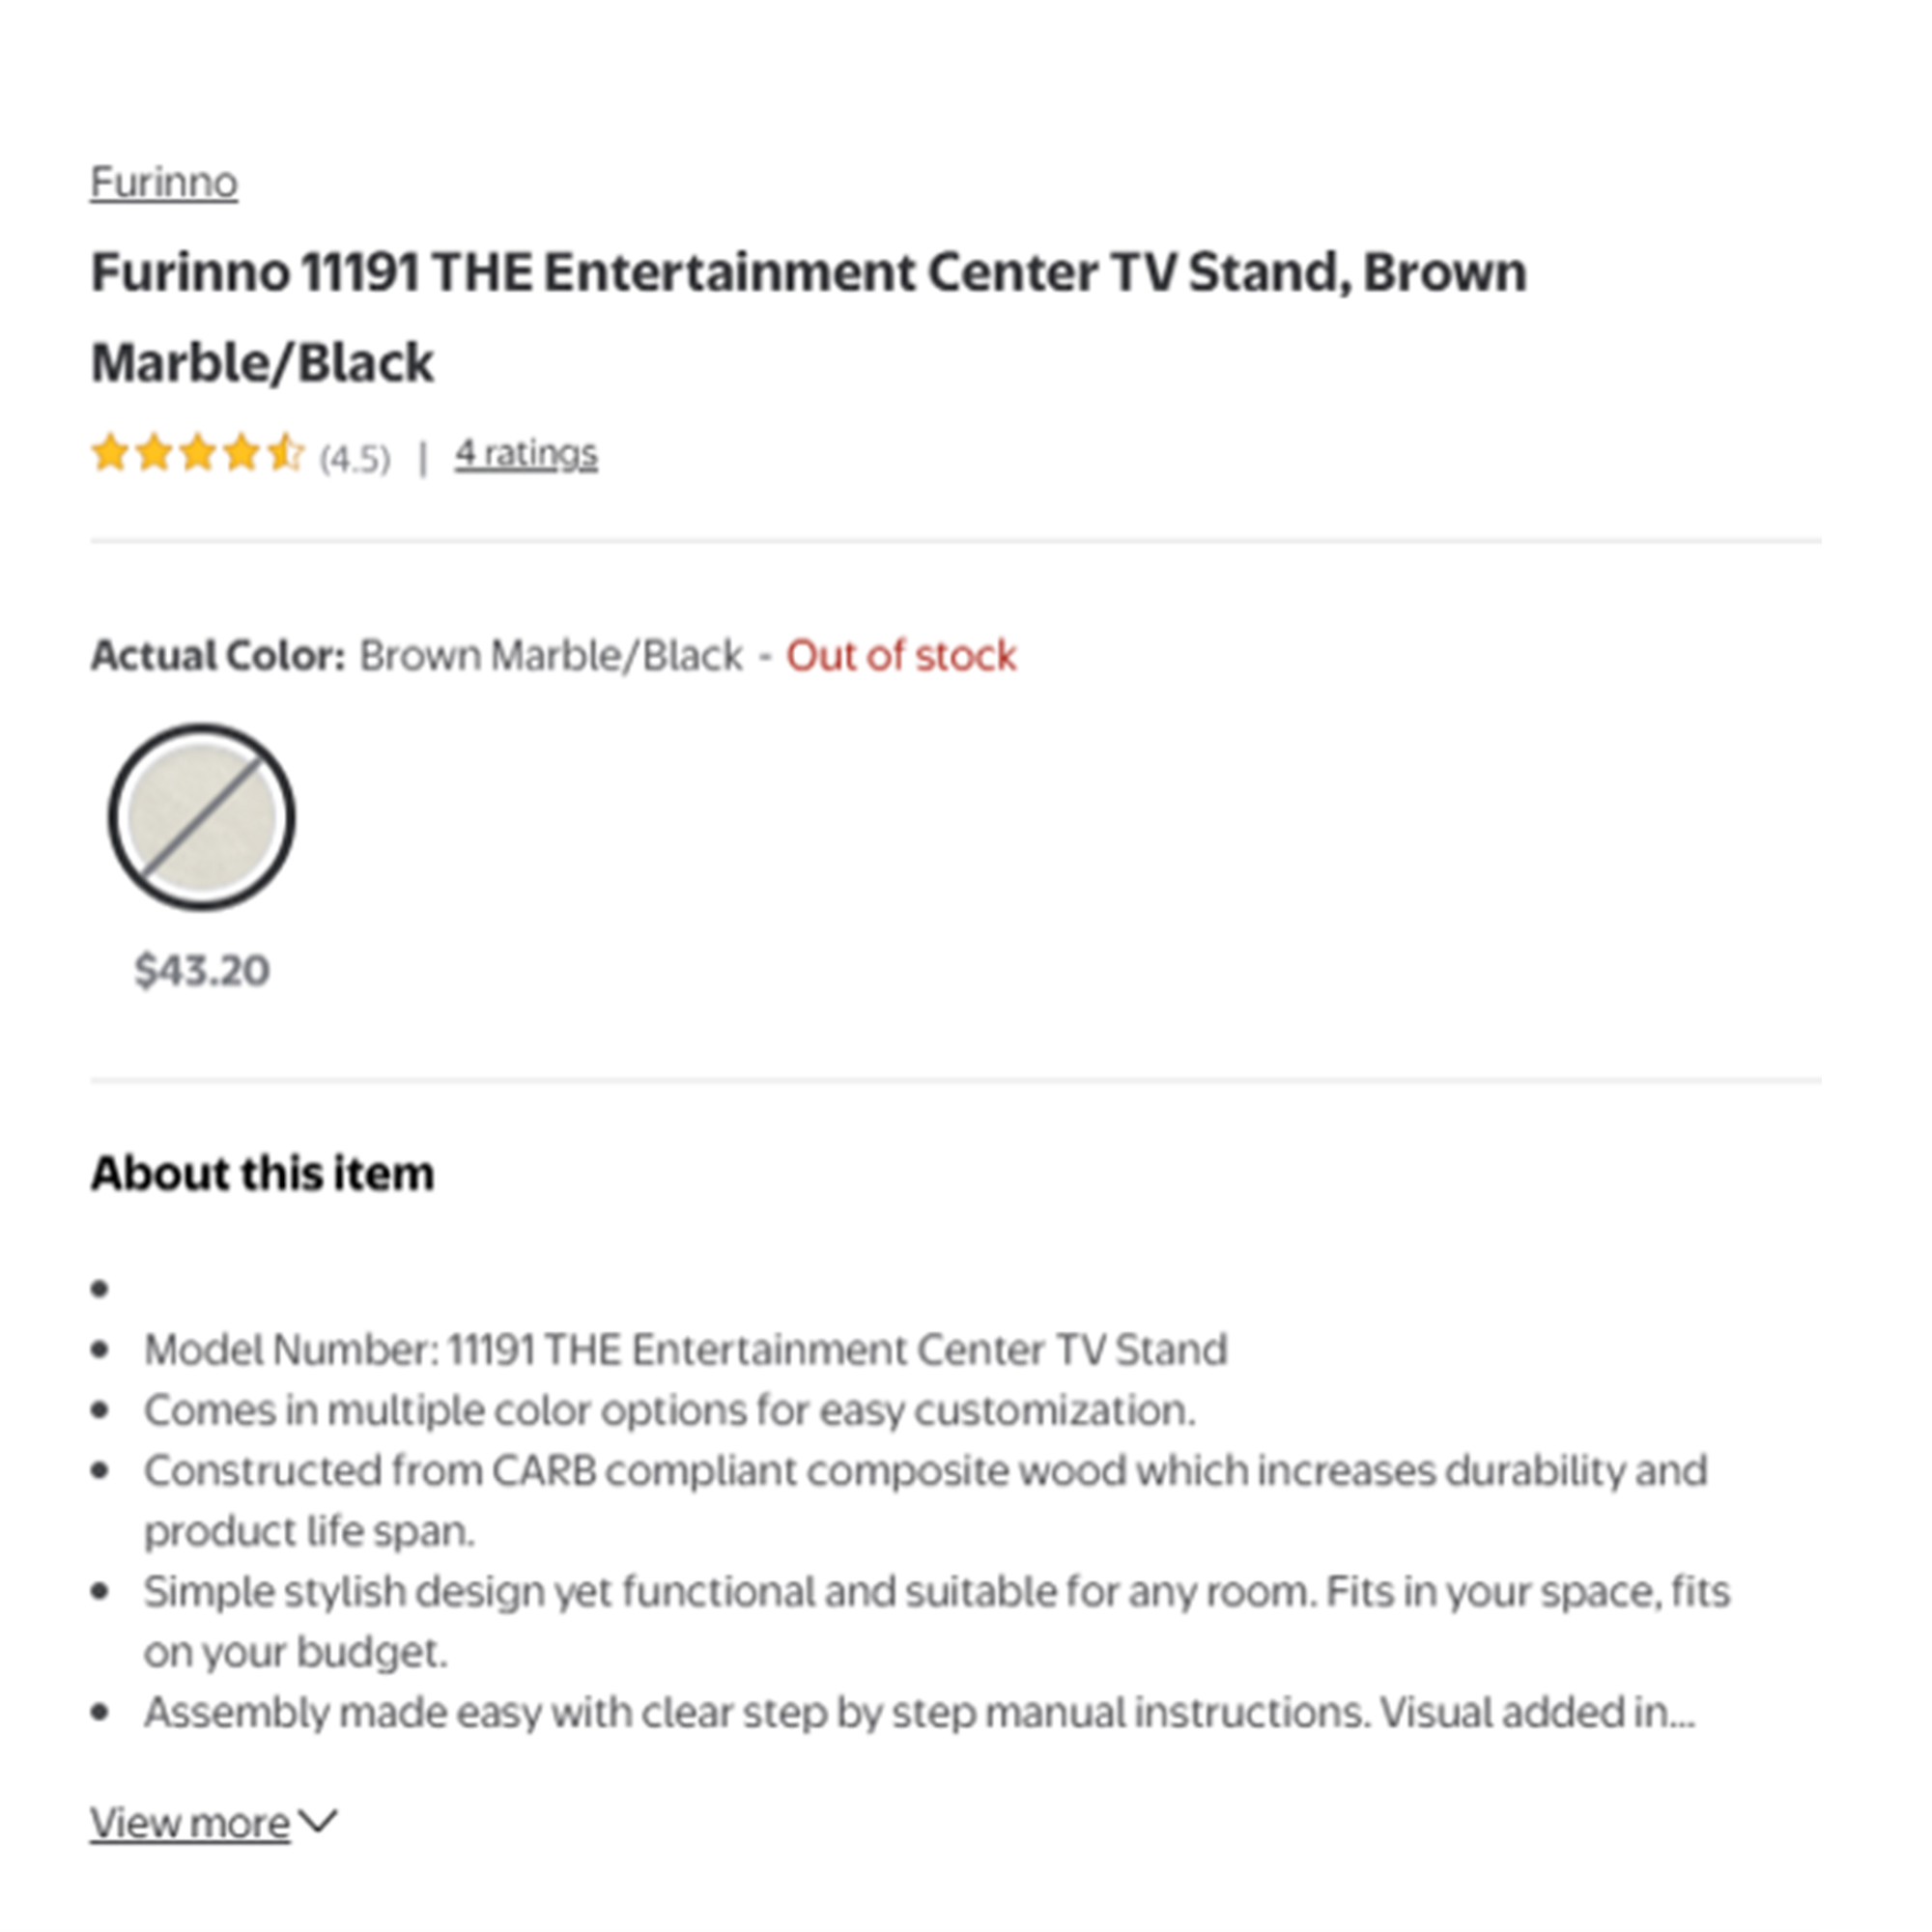Select the Brown Marble/Black color swatch
This screenshot has height=1932, width=1932.
point(202,817)
